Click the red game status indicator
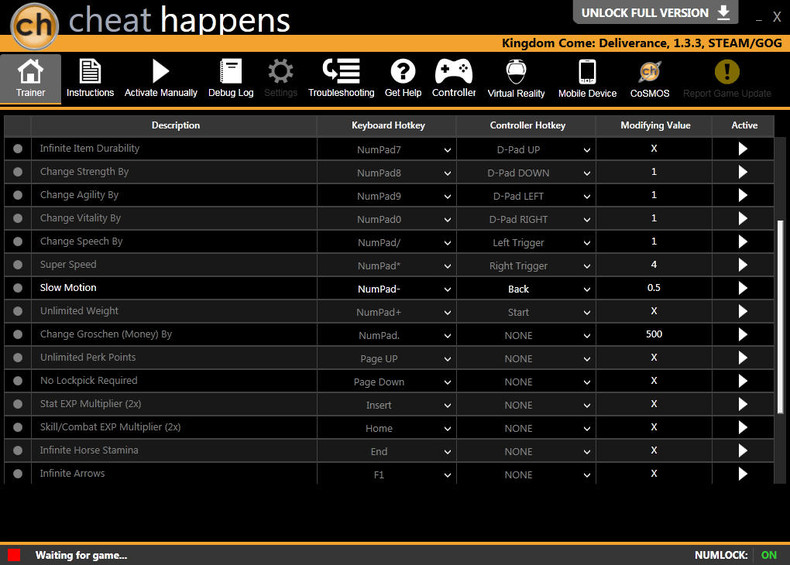The height and width of the screenshot is (565, 790). 14,555
